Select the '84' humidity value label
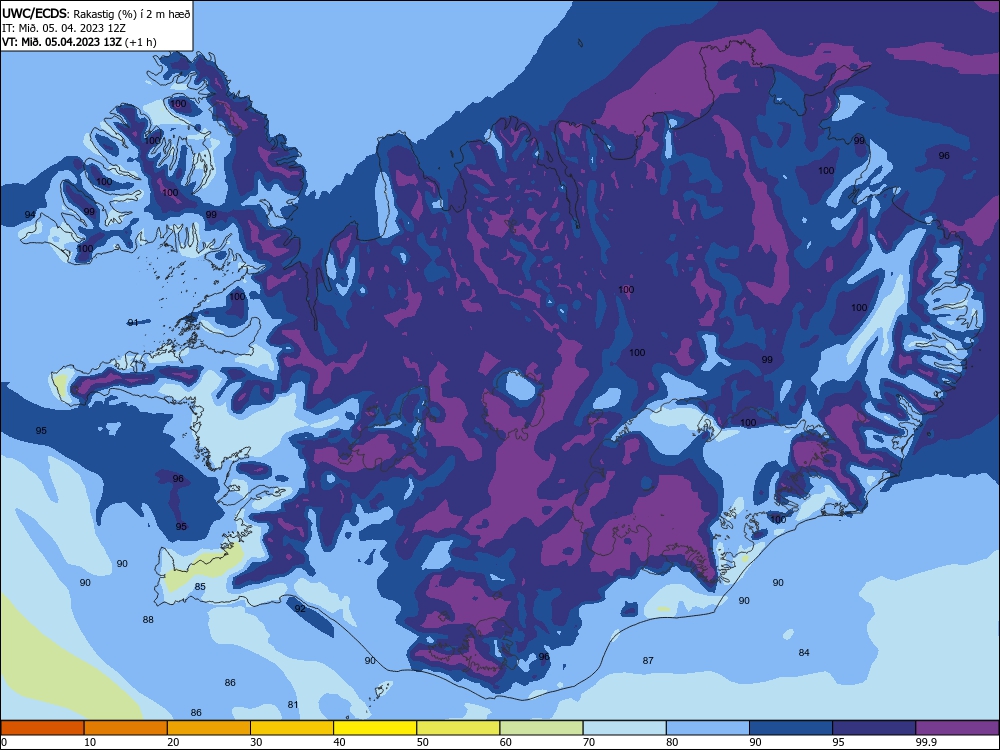Screen dimensions: 1000x750 (804, 652)
